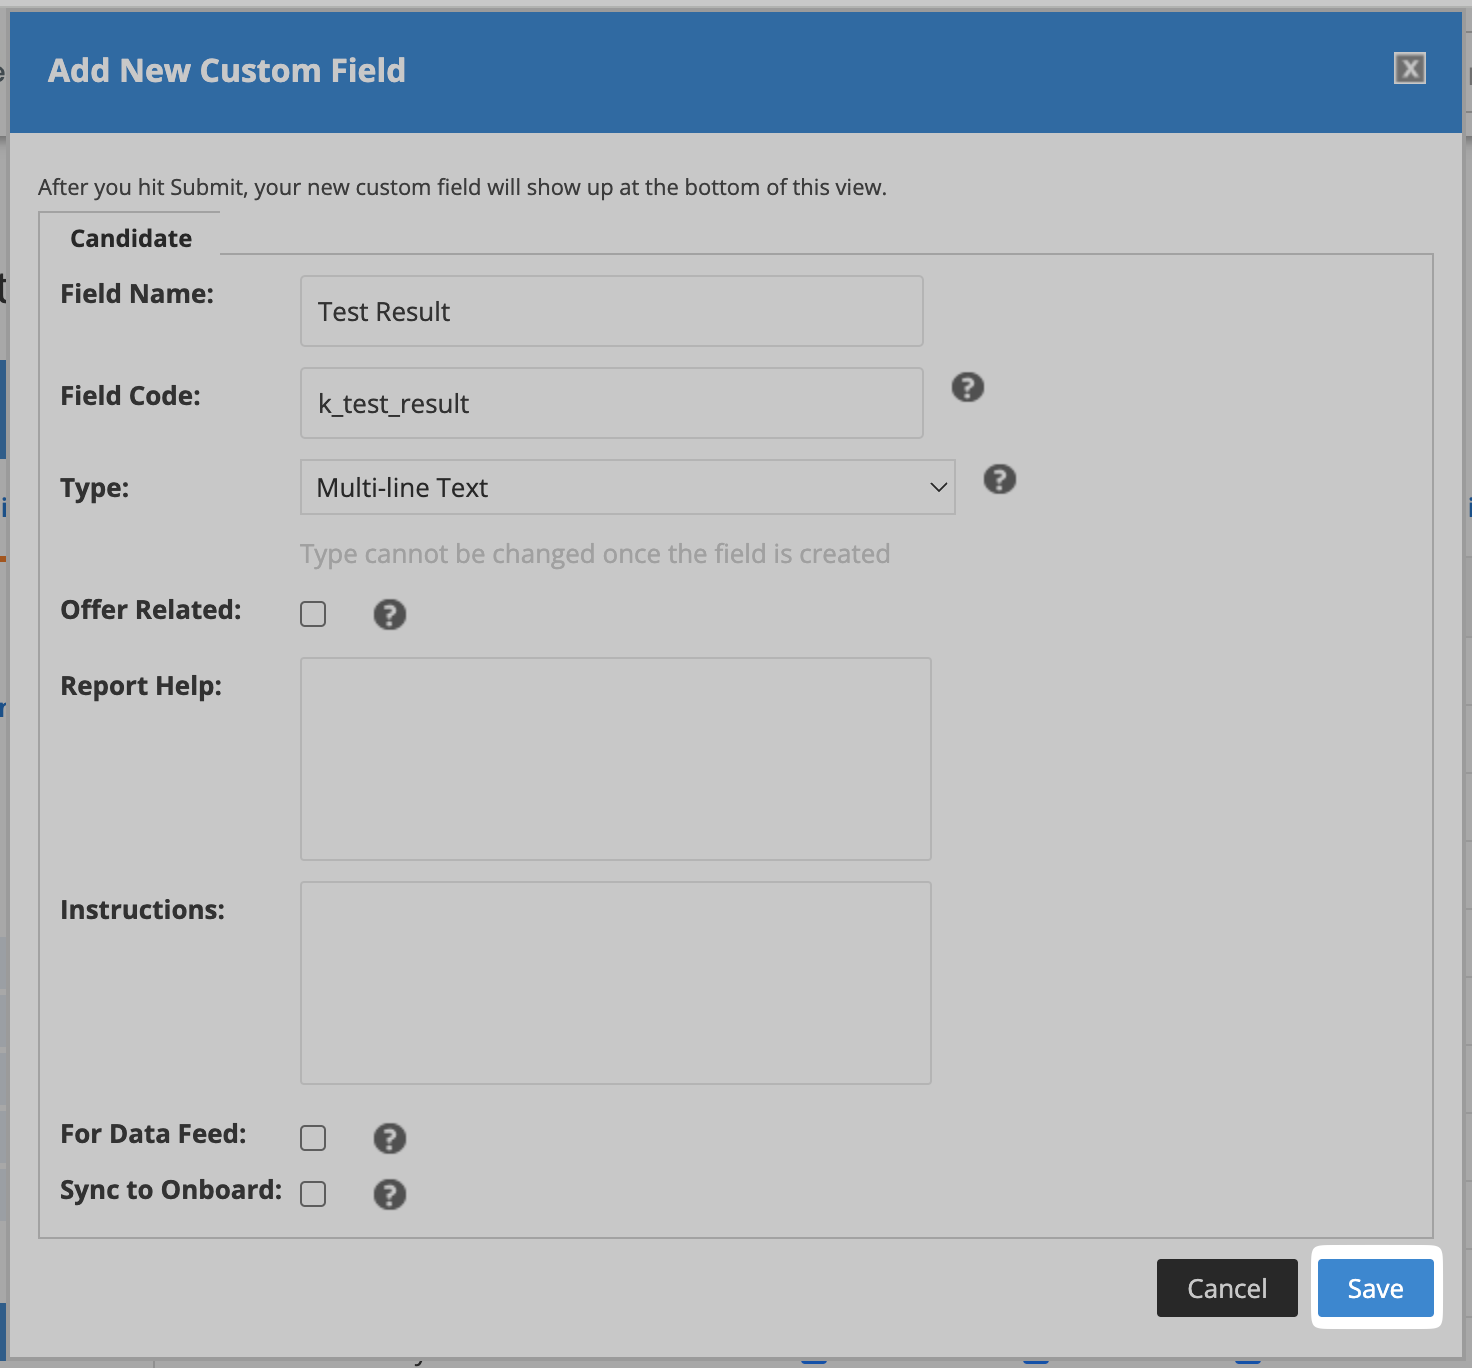This screenshot has width=1472, height=1368.
Task: Select the Candidate tab
Action: pos(131,238)
